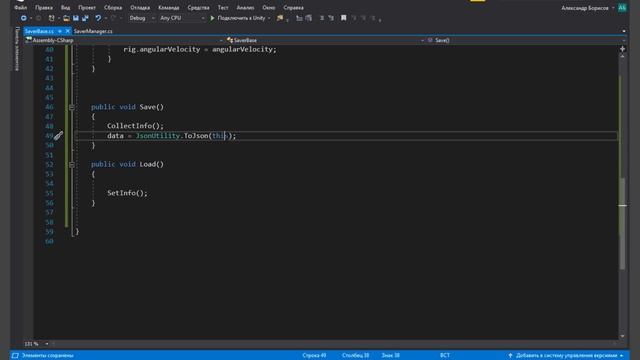
Task: Click the save file toolbar icon
Action: 76,18
